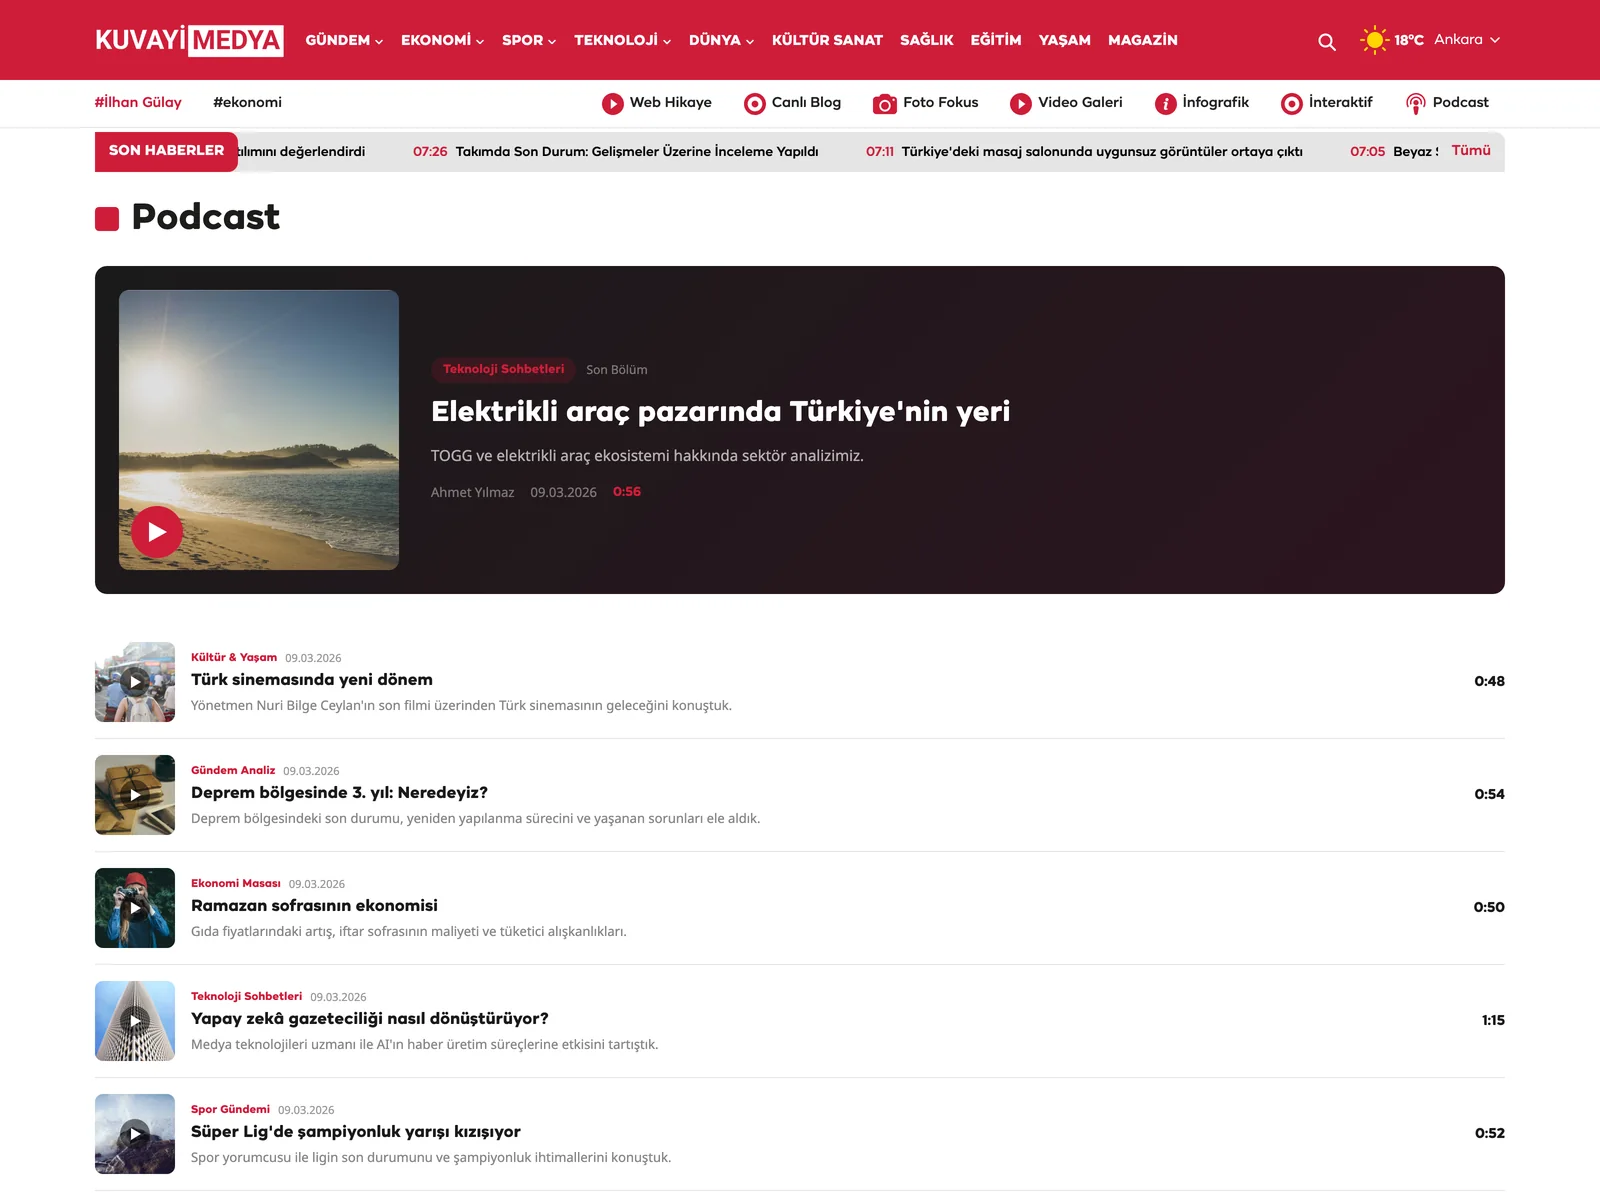Image resolution: width=1600 pixels, height=1200 pixels.
Task: Click the sunny weather icon
Action: tap(1375, 40)
